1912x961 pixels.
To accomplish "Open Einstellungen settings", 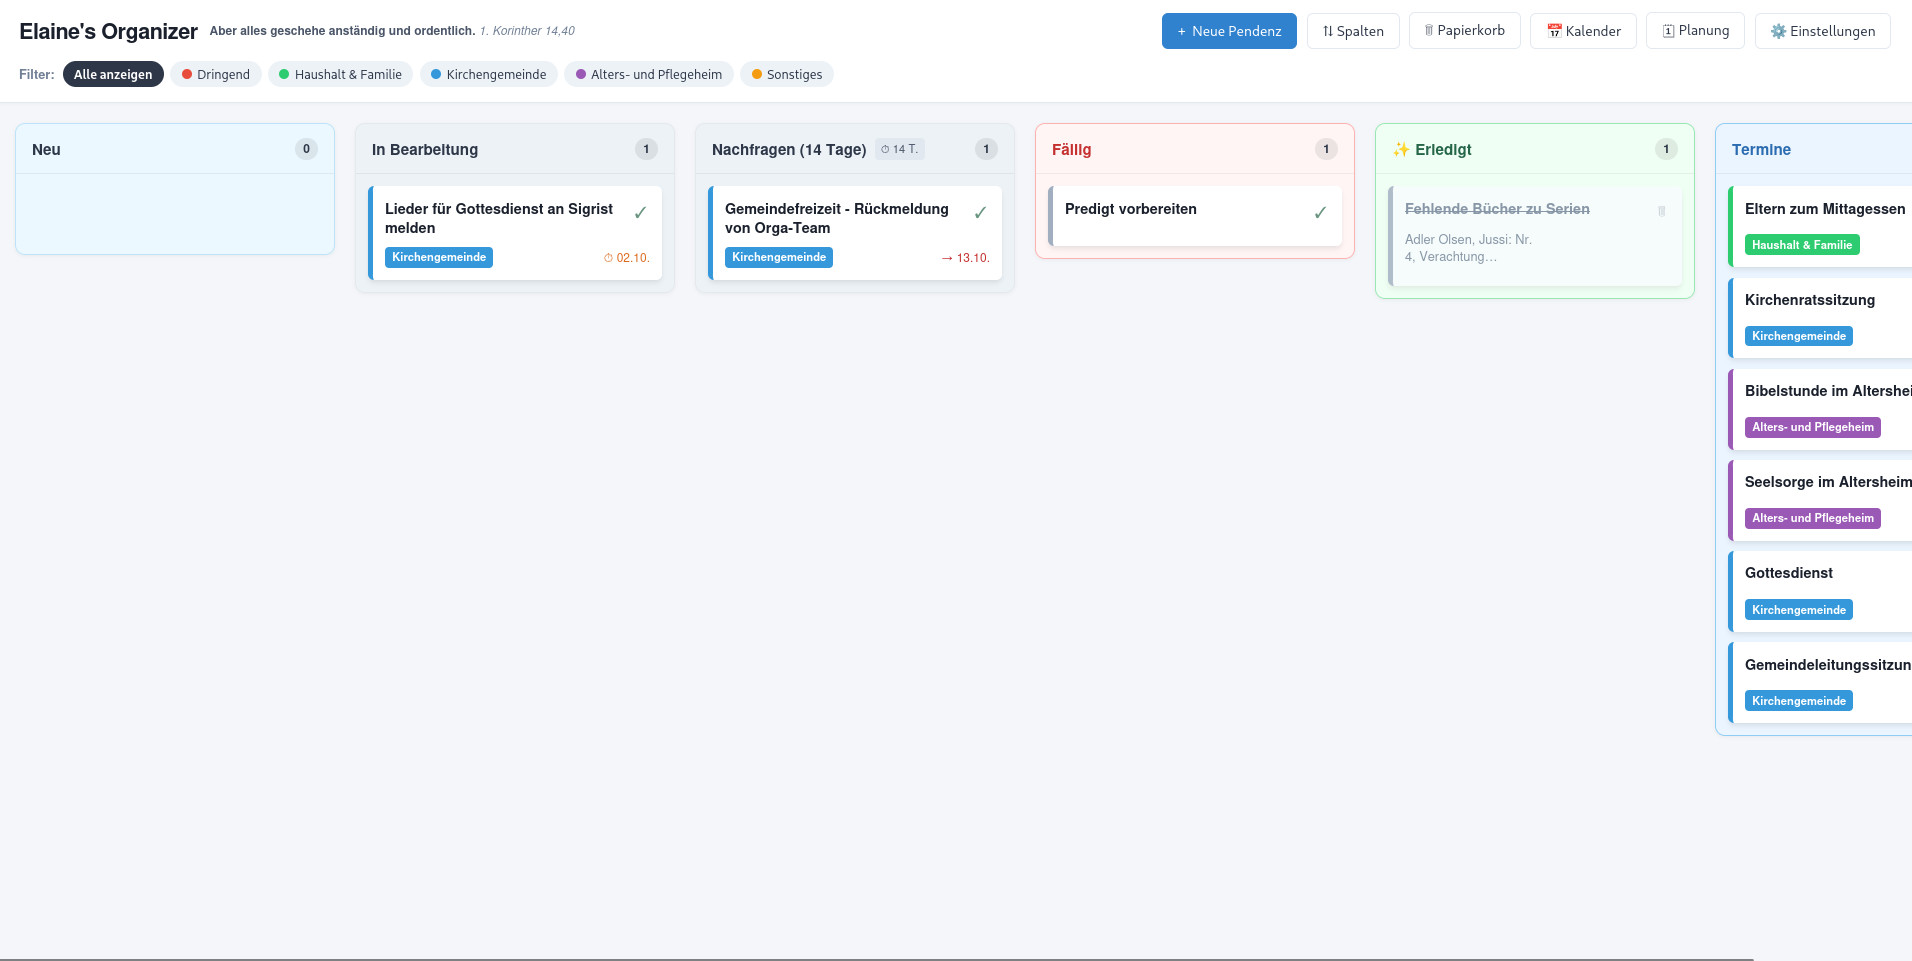I will 1822,31.
